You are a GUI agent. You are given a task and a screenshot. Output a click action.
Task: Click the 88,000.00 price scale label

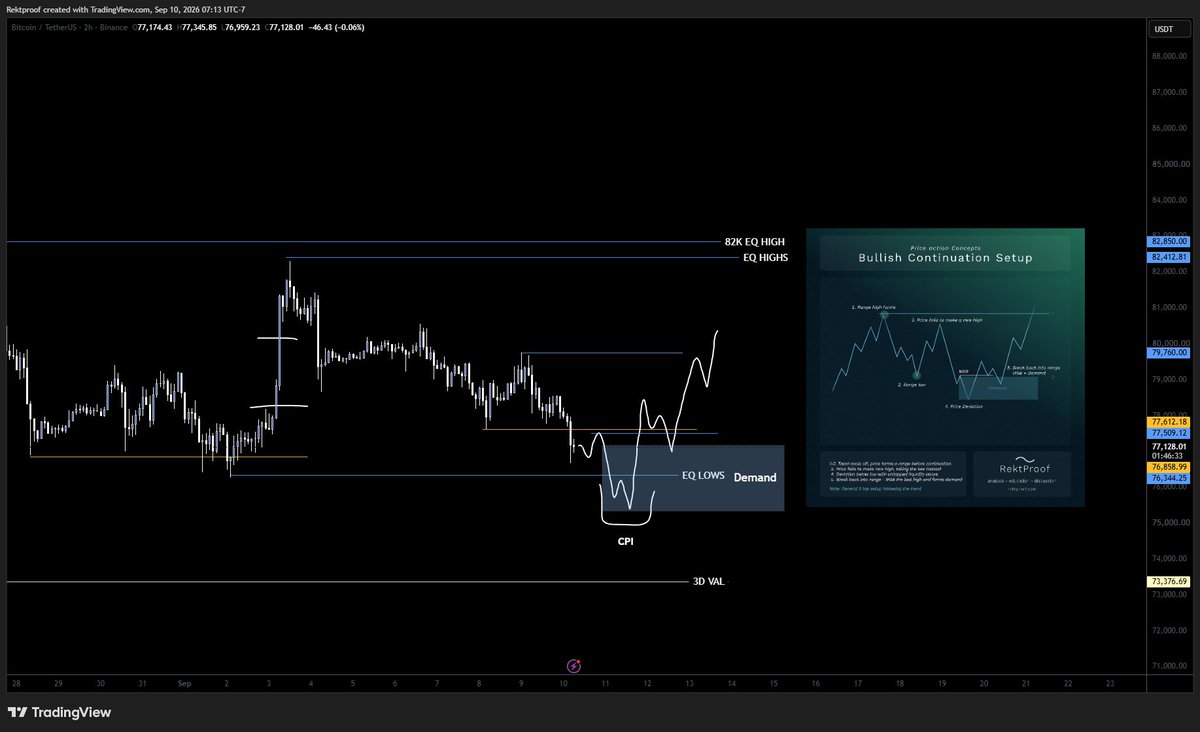click(1169, 56)
